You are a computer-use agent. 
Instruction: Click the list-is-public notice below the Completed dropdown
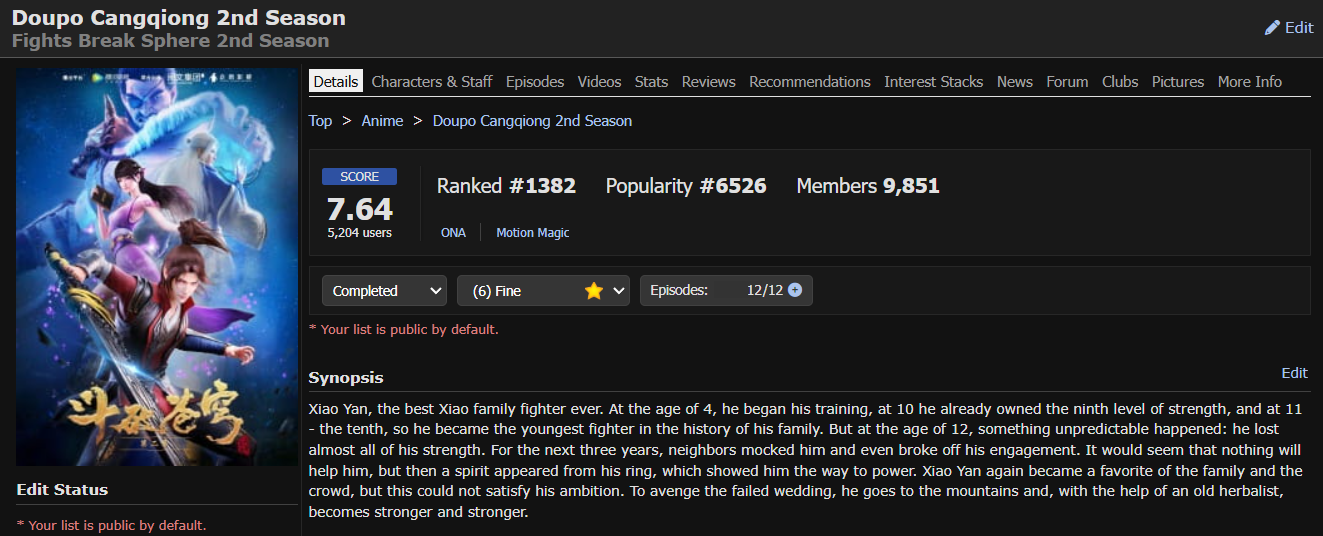pyautogui.click(x=404, y=329)
